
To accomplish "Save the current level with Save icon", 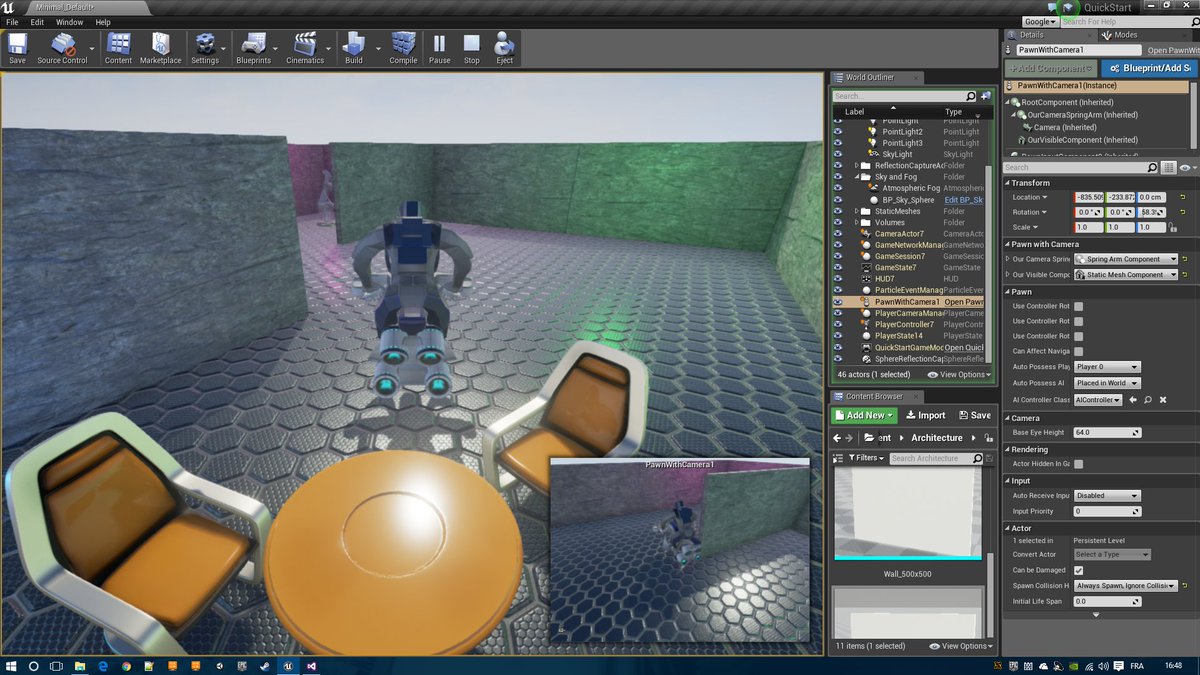I will pos(17,48).
